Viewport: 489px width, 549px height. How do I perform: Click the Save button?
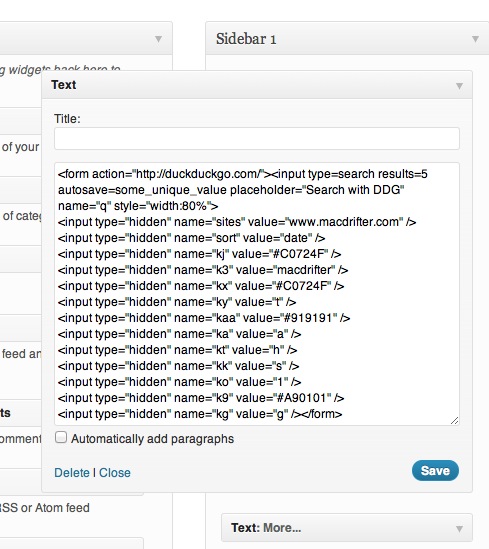(x=435, y=471)
